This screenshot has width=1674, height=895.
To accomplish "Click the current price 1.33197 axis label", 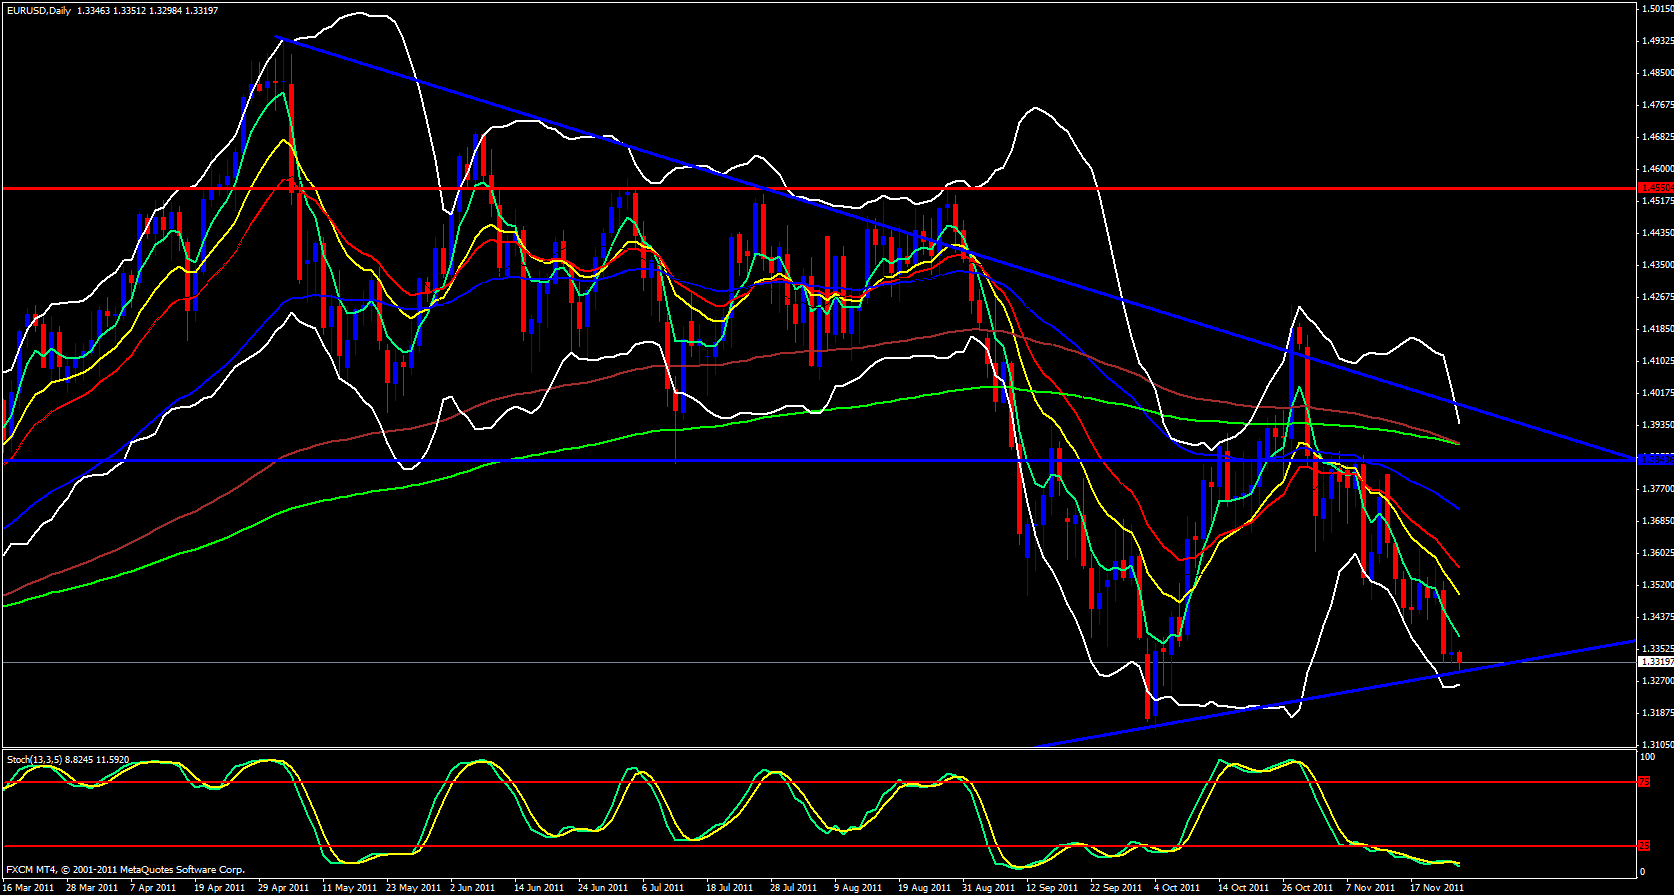I will pyautogui.click(x=1655, y=662).
